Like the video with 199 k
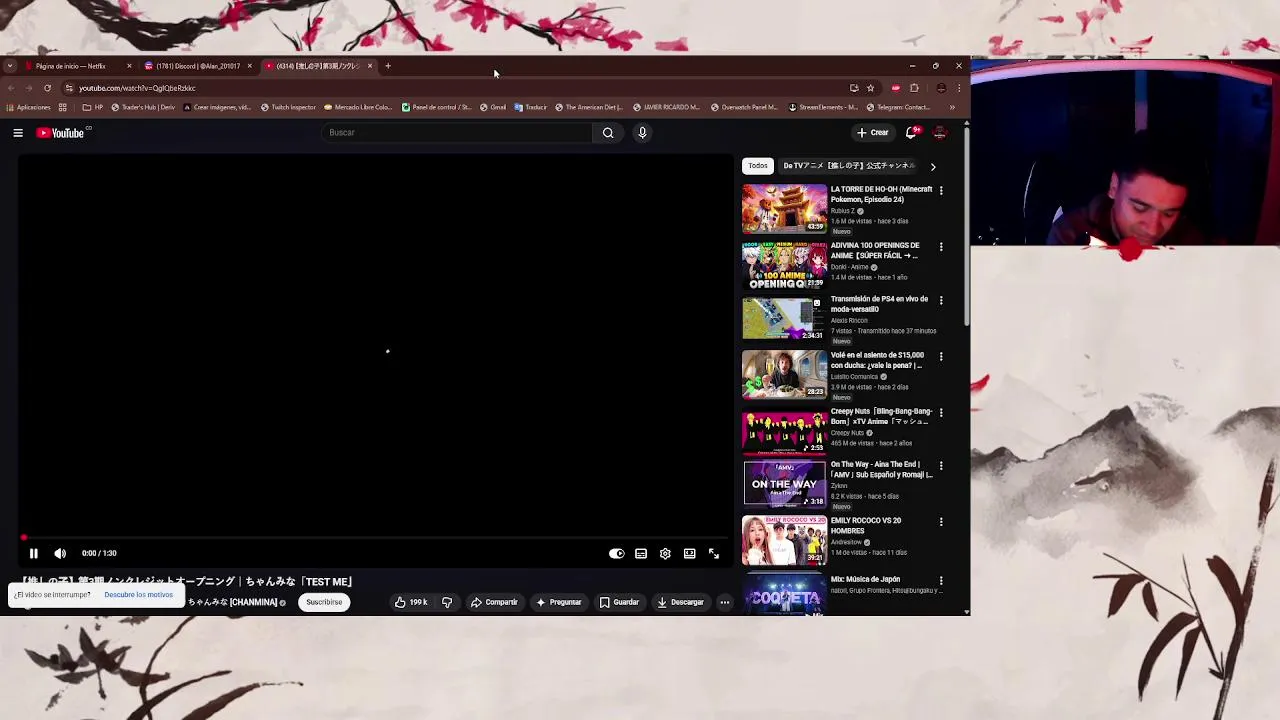Image resolution: width=1280 pixels, height=720 pixels. tap(411, 602)
